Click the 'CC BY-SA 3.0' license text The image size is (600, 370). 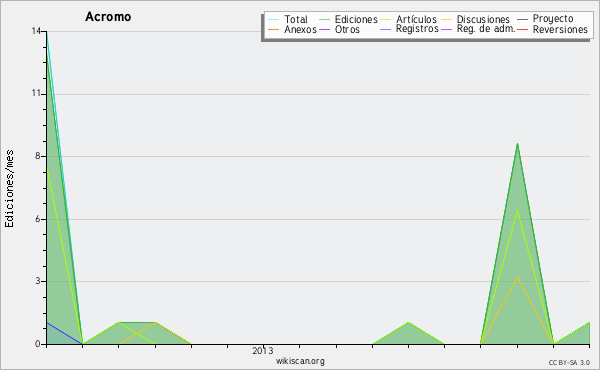pos(569,362)
